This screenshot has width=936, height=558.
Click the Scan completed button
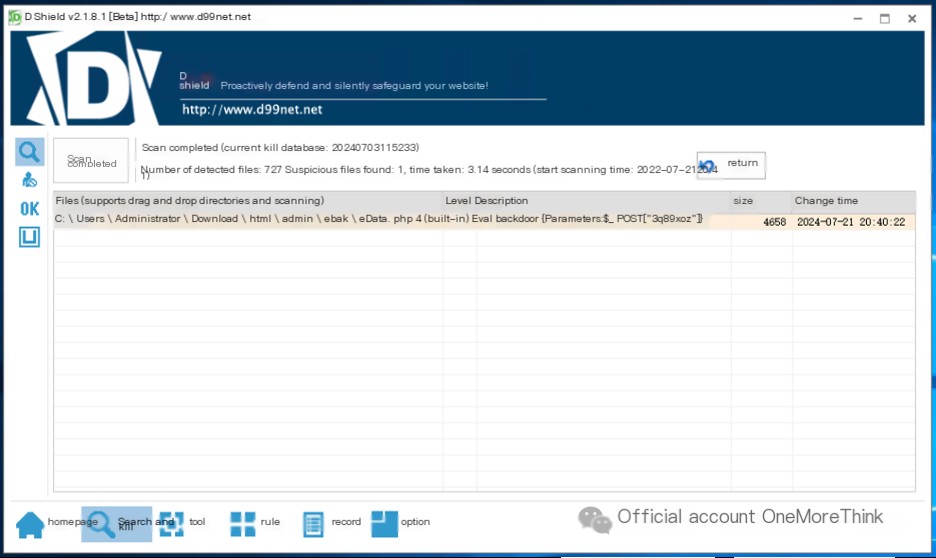click(x=91, y=161)
